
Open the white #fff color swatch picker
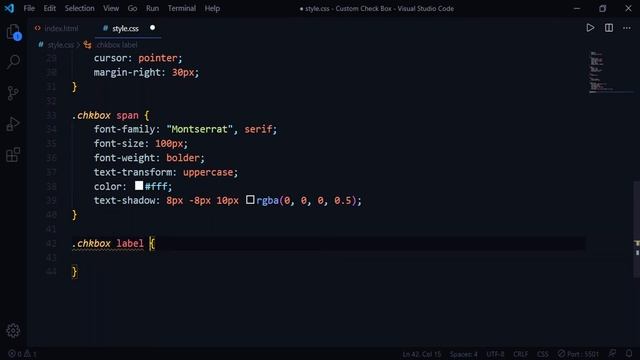[x=139, y=186]
